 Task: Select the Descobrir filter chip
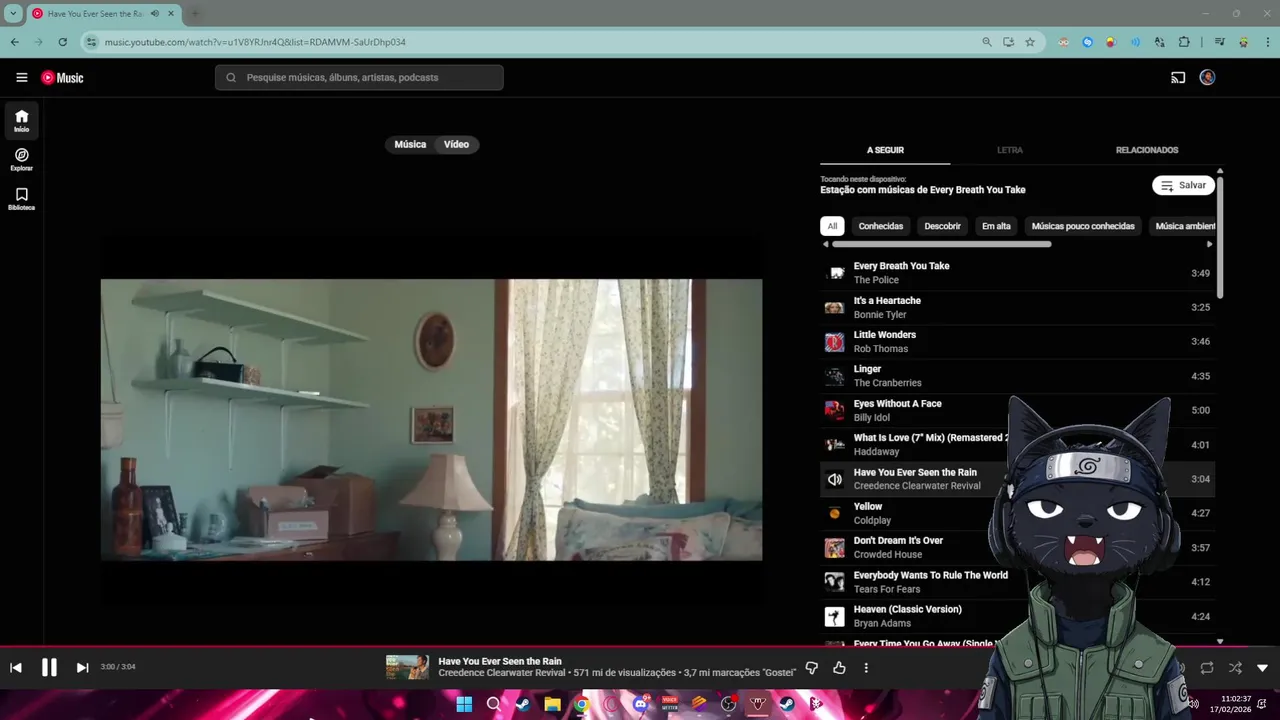(942, 226)
